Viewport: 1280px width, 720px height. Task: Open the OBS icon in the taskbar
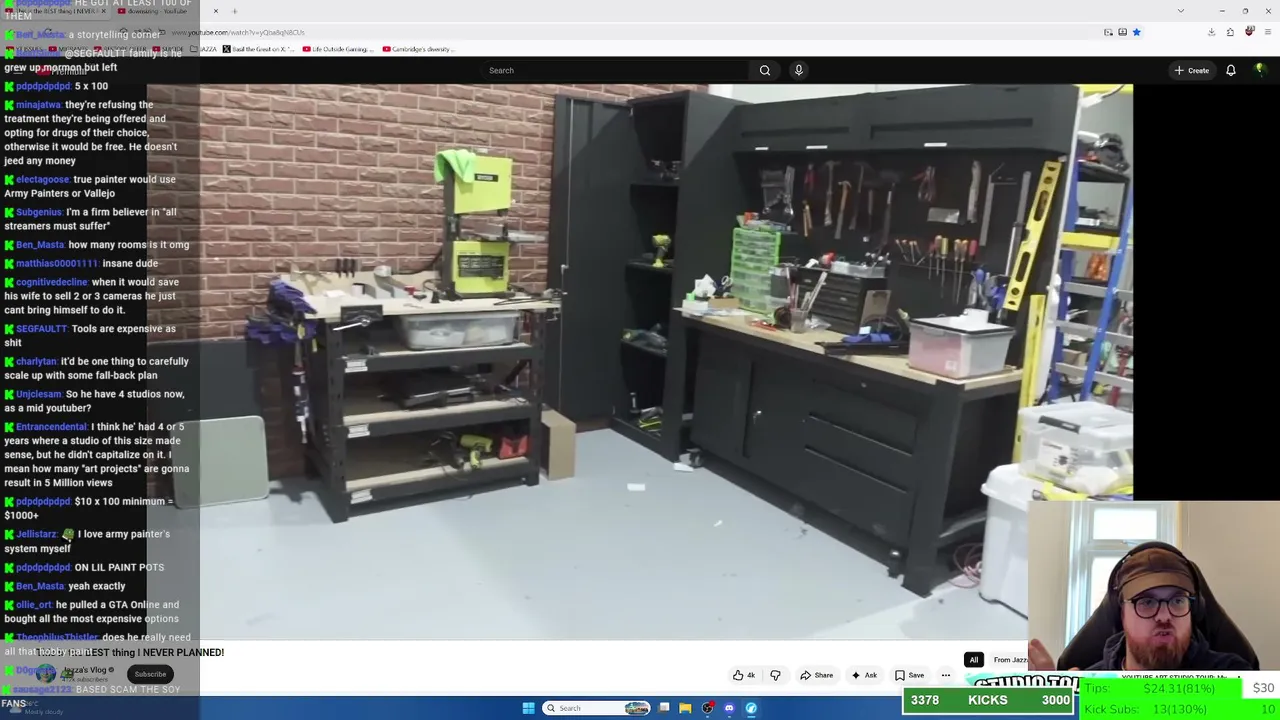(x=707, y=708)
